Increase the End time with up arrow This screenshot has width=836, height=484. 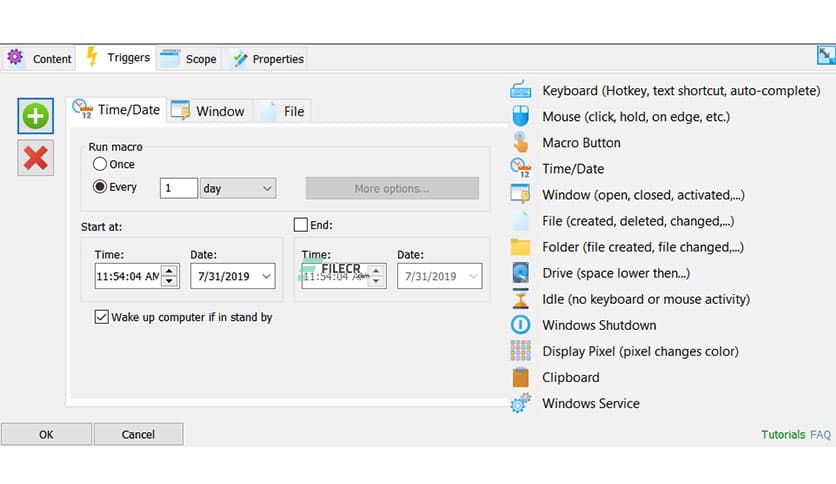[x=376, y=271]
